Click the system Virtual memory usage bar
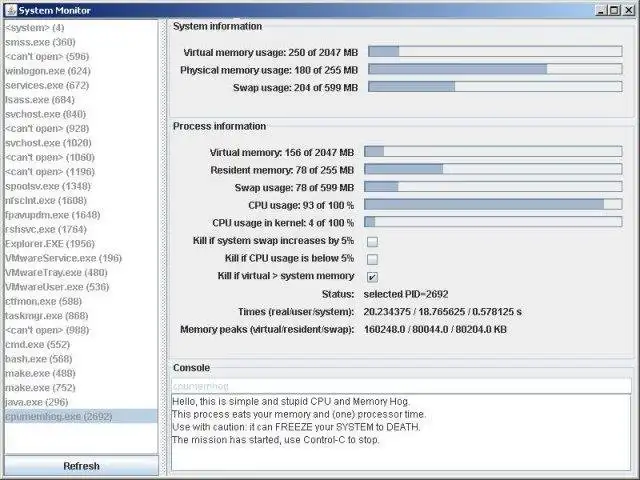Viewport: 640px width, 480px height. (495, 51)
